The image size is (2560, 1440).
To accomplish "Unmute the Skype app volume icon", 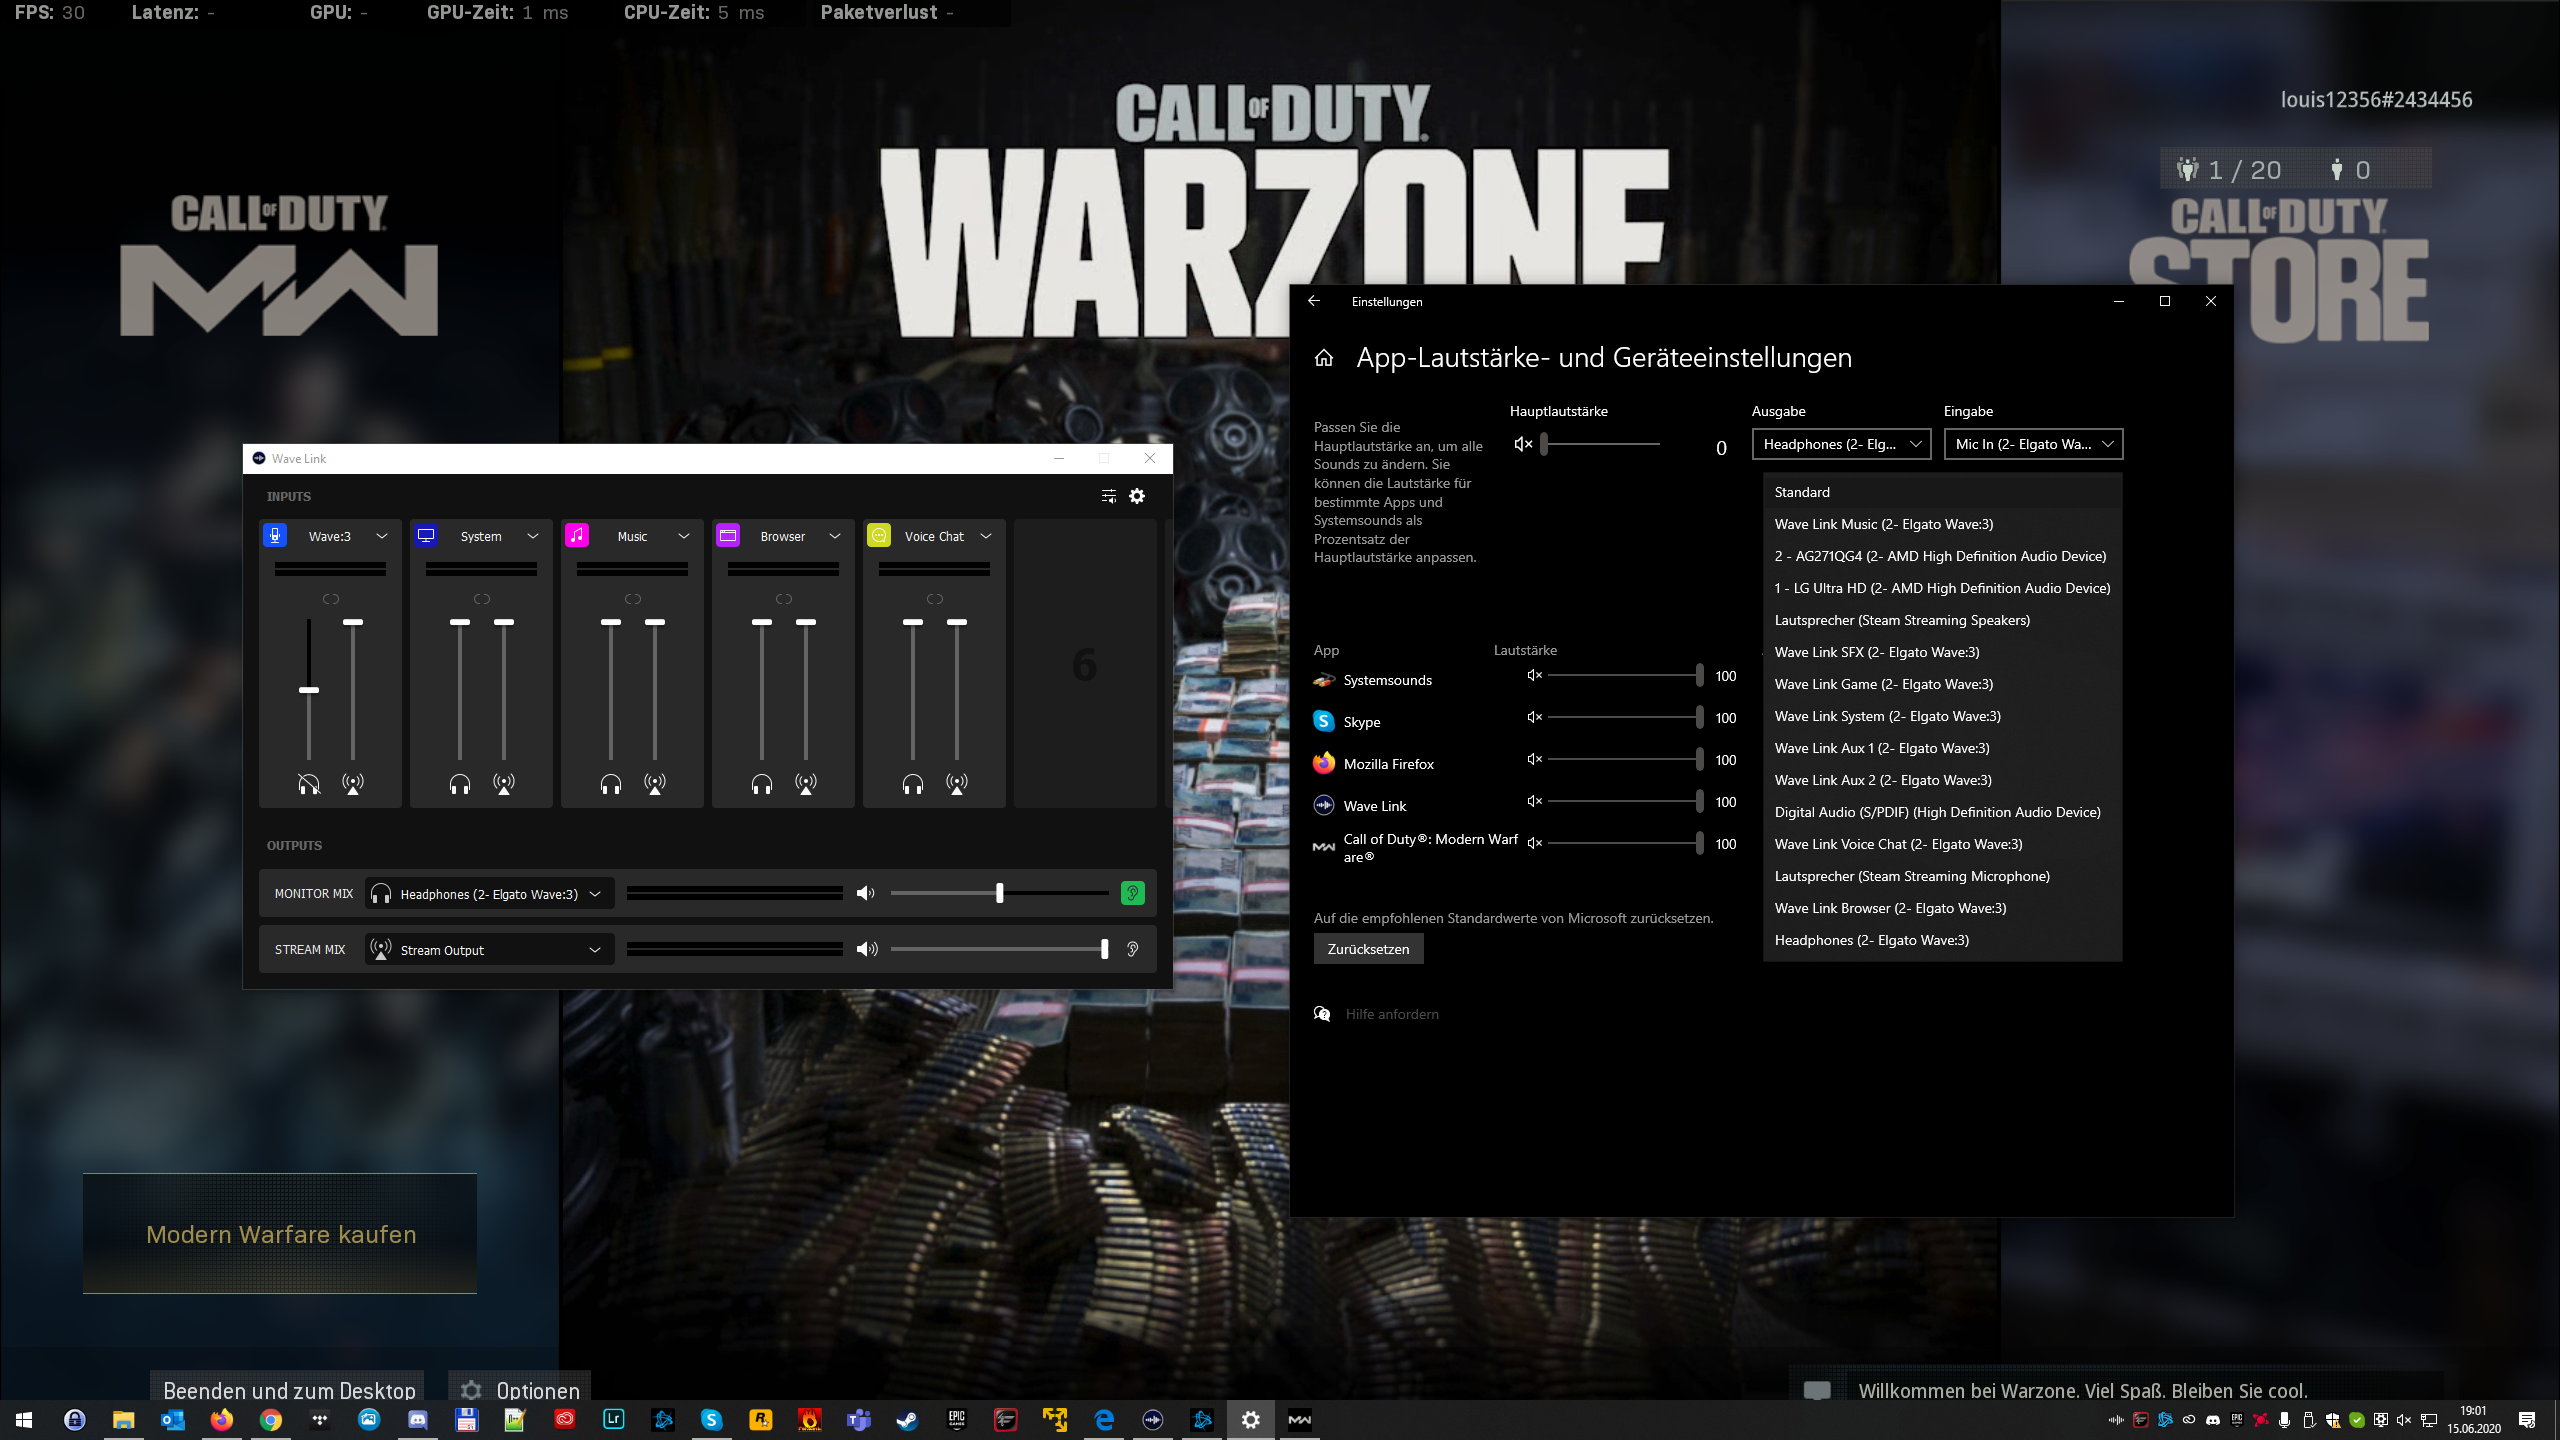I will 1535,718.
